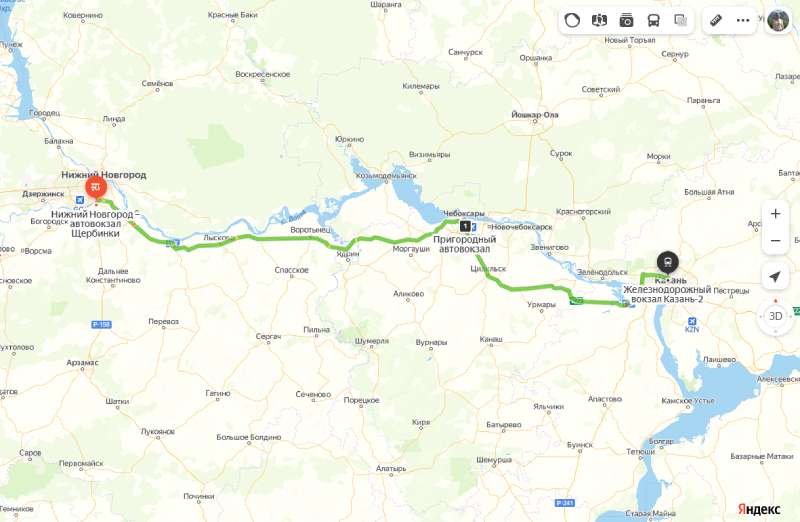
Task: Click the KZN airport icon
Action: pyautogui.click(x=692, y=321)
